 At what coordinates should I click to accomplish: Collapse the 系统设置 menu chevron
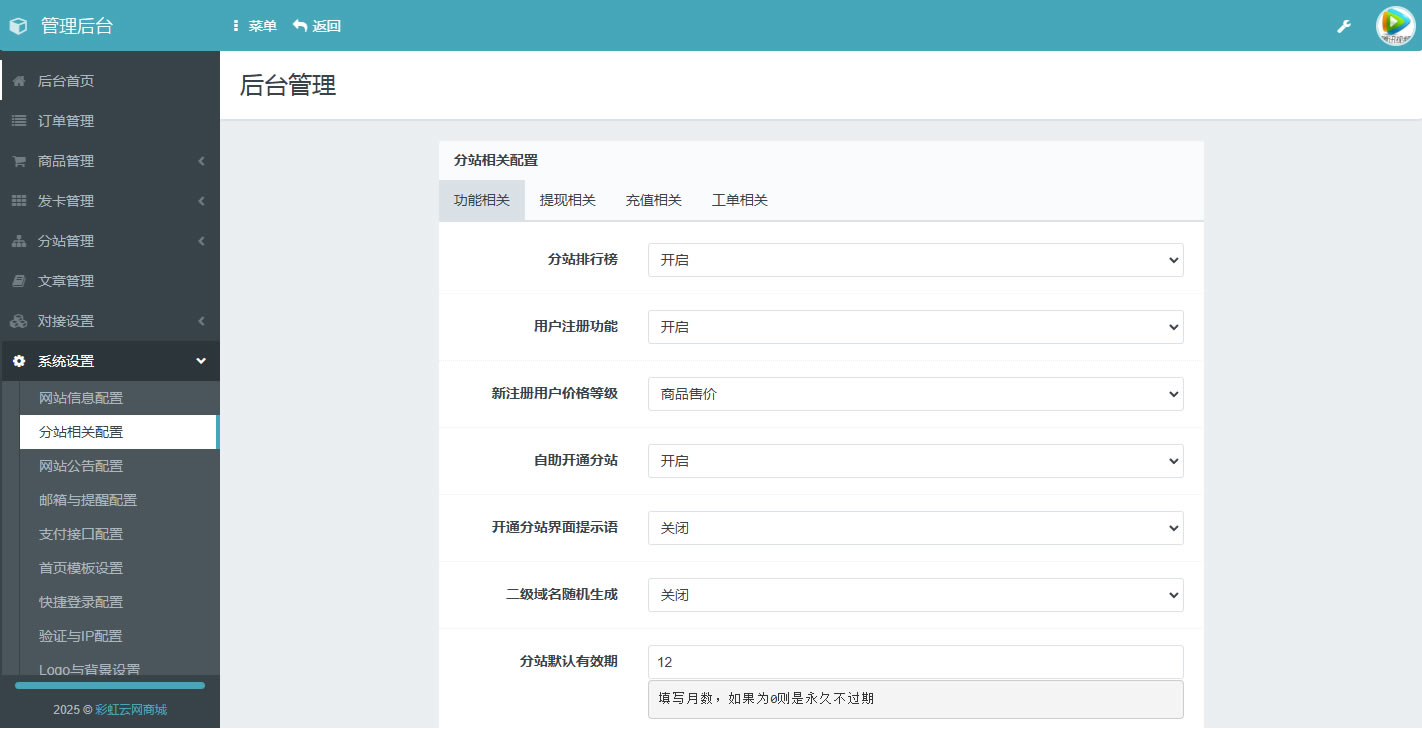[x=201, y=361]
